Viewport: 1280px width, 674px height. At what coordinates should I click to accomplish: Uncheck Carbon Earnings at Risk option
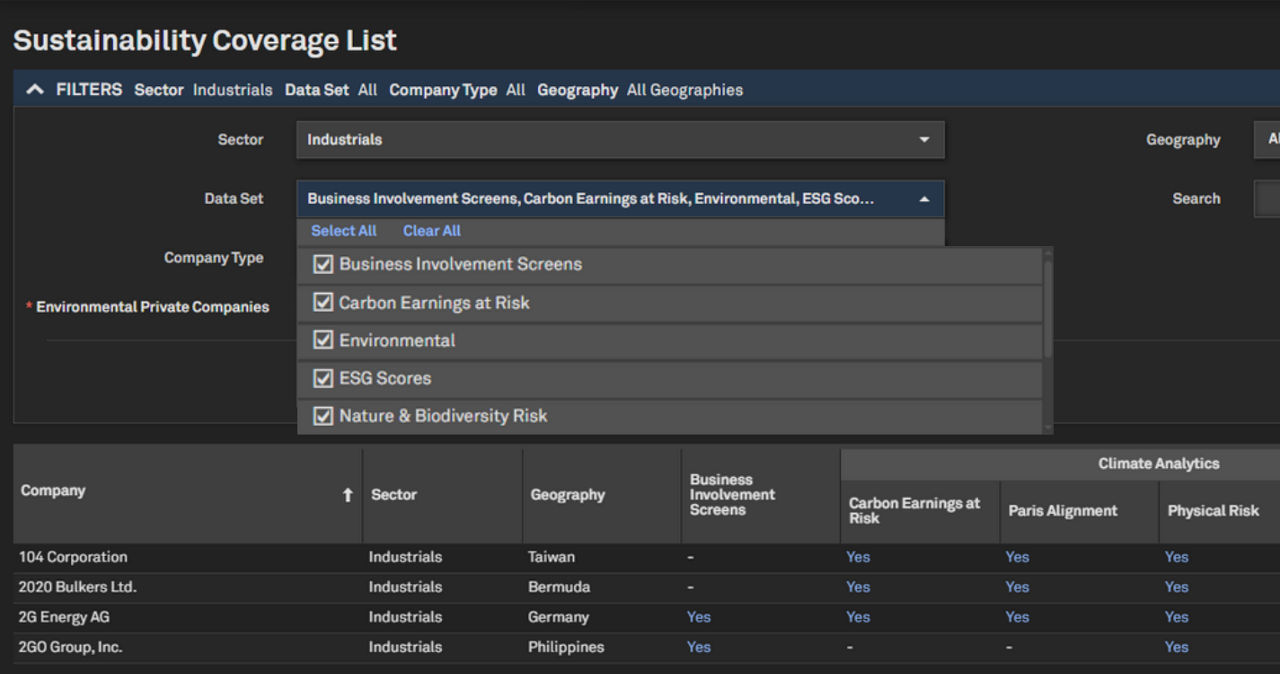323,303
